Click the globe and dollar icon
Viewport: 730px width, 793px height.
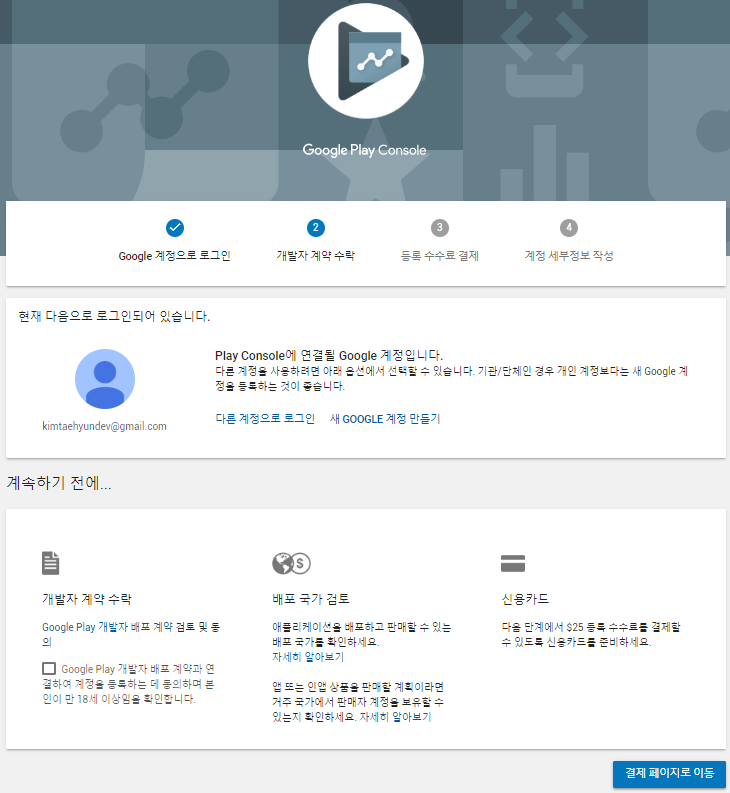(x=291, y=563)
